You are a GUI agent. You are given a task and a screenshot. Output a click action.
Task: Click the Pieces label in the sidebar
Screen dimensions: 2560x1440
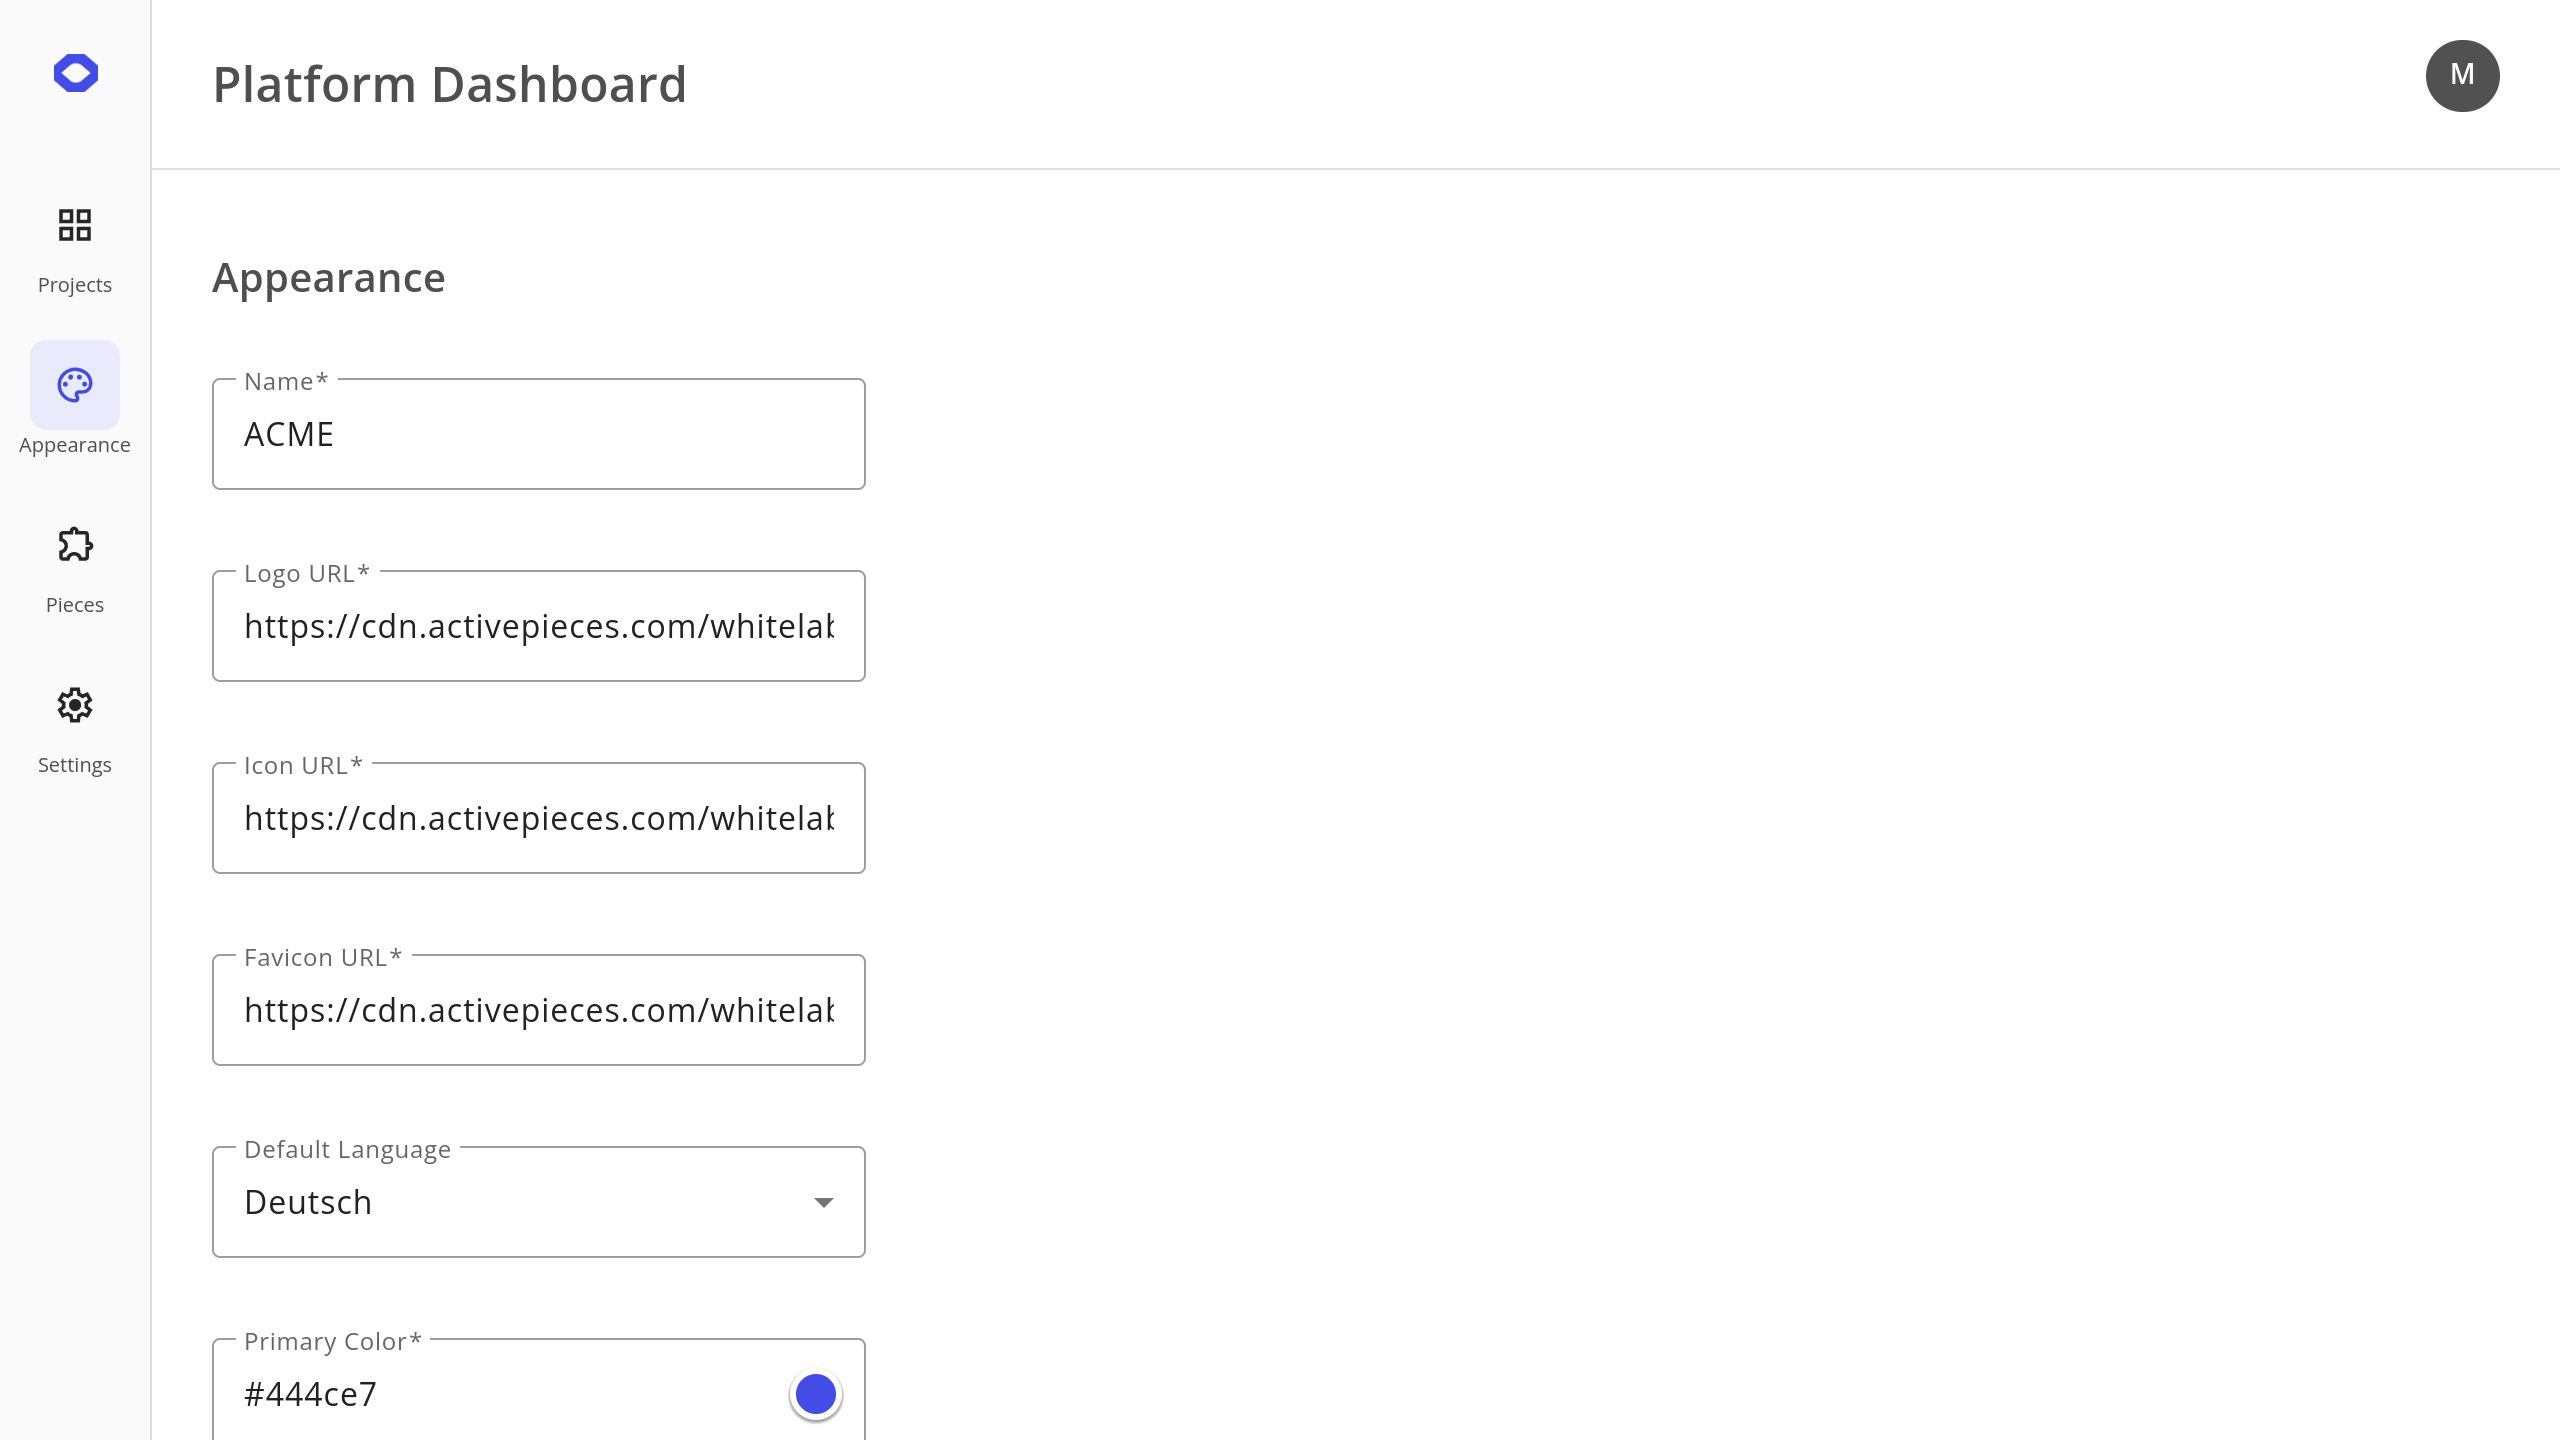(75, 605)
